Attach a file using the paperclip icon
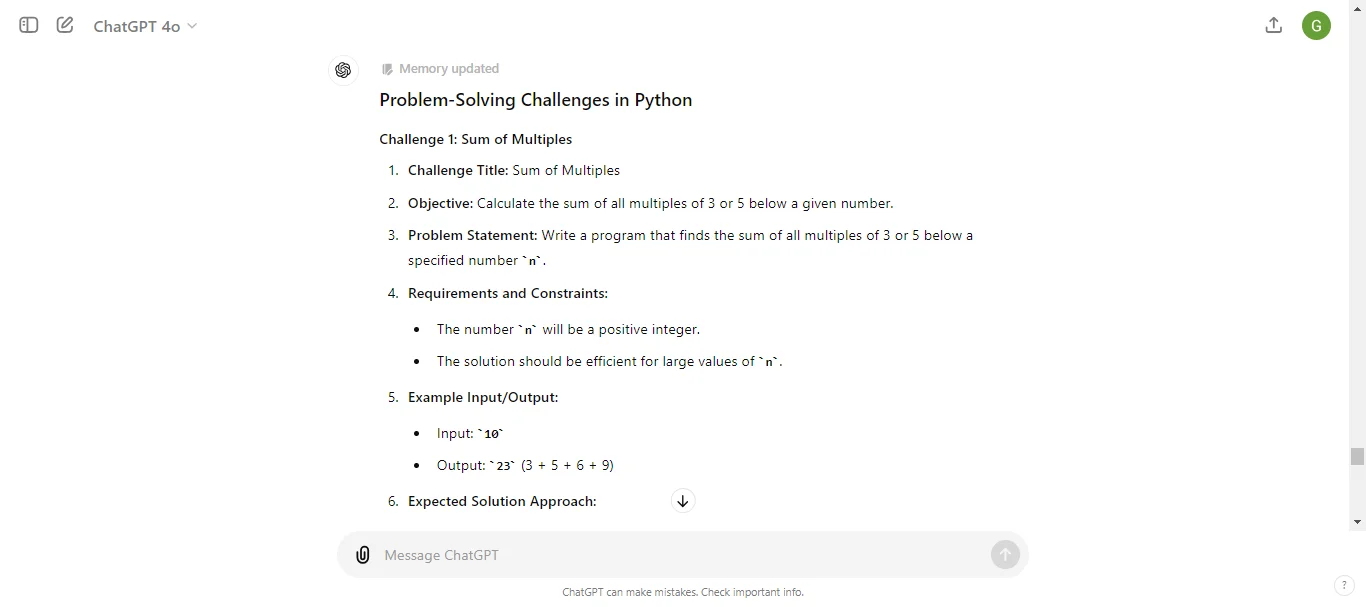Viewport: 1366px width, 607px height. tap(362, 555)
